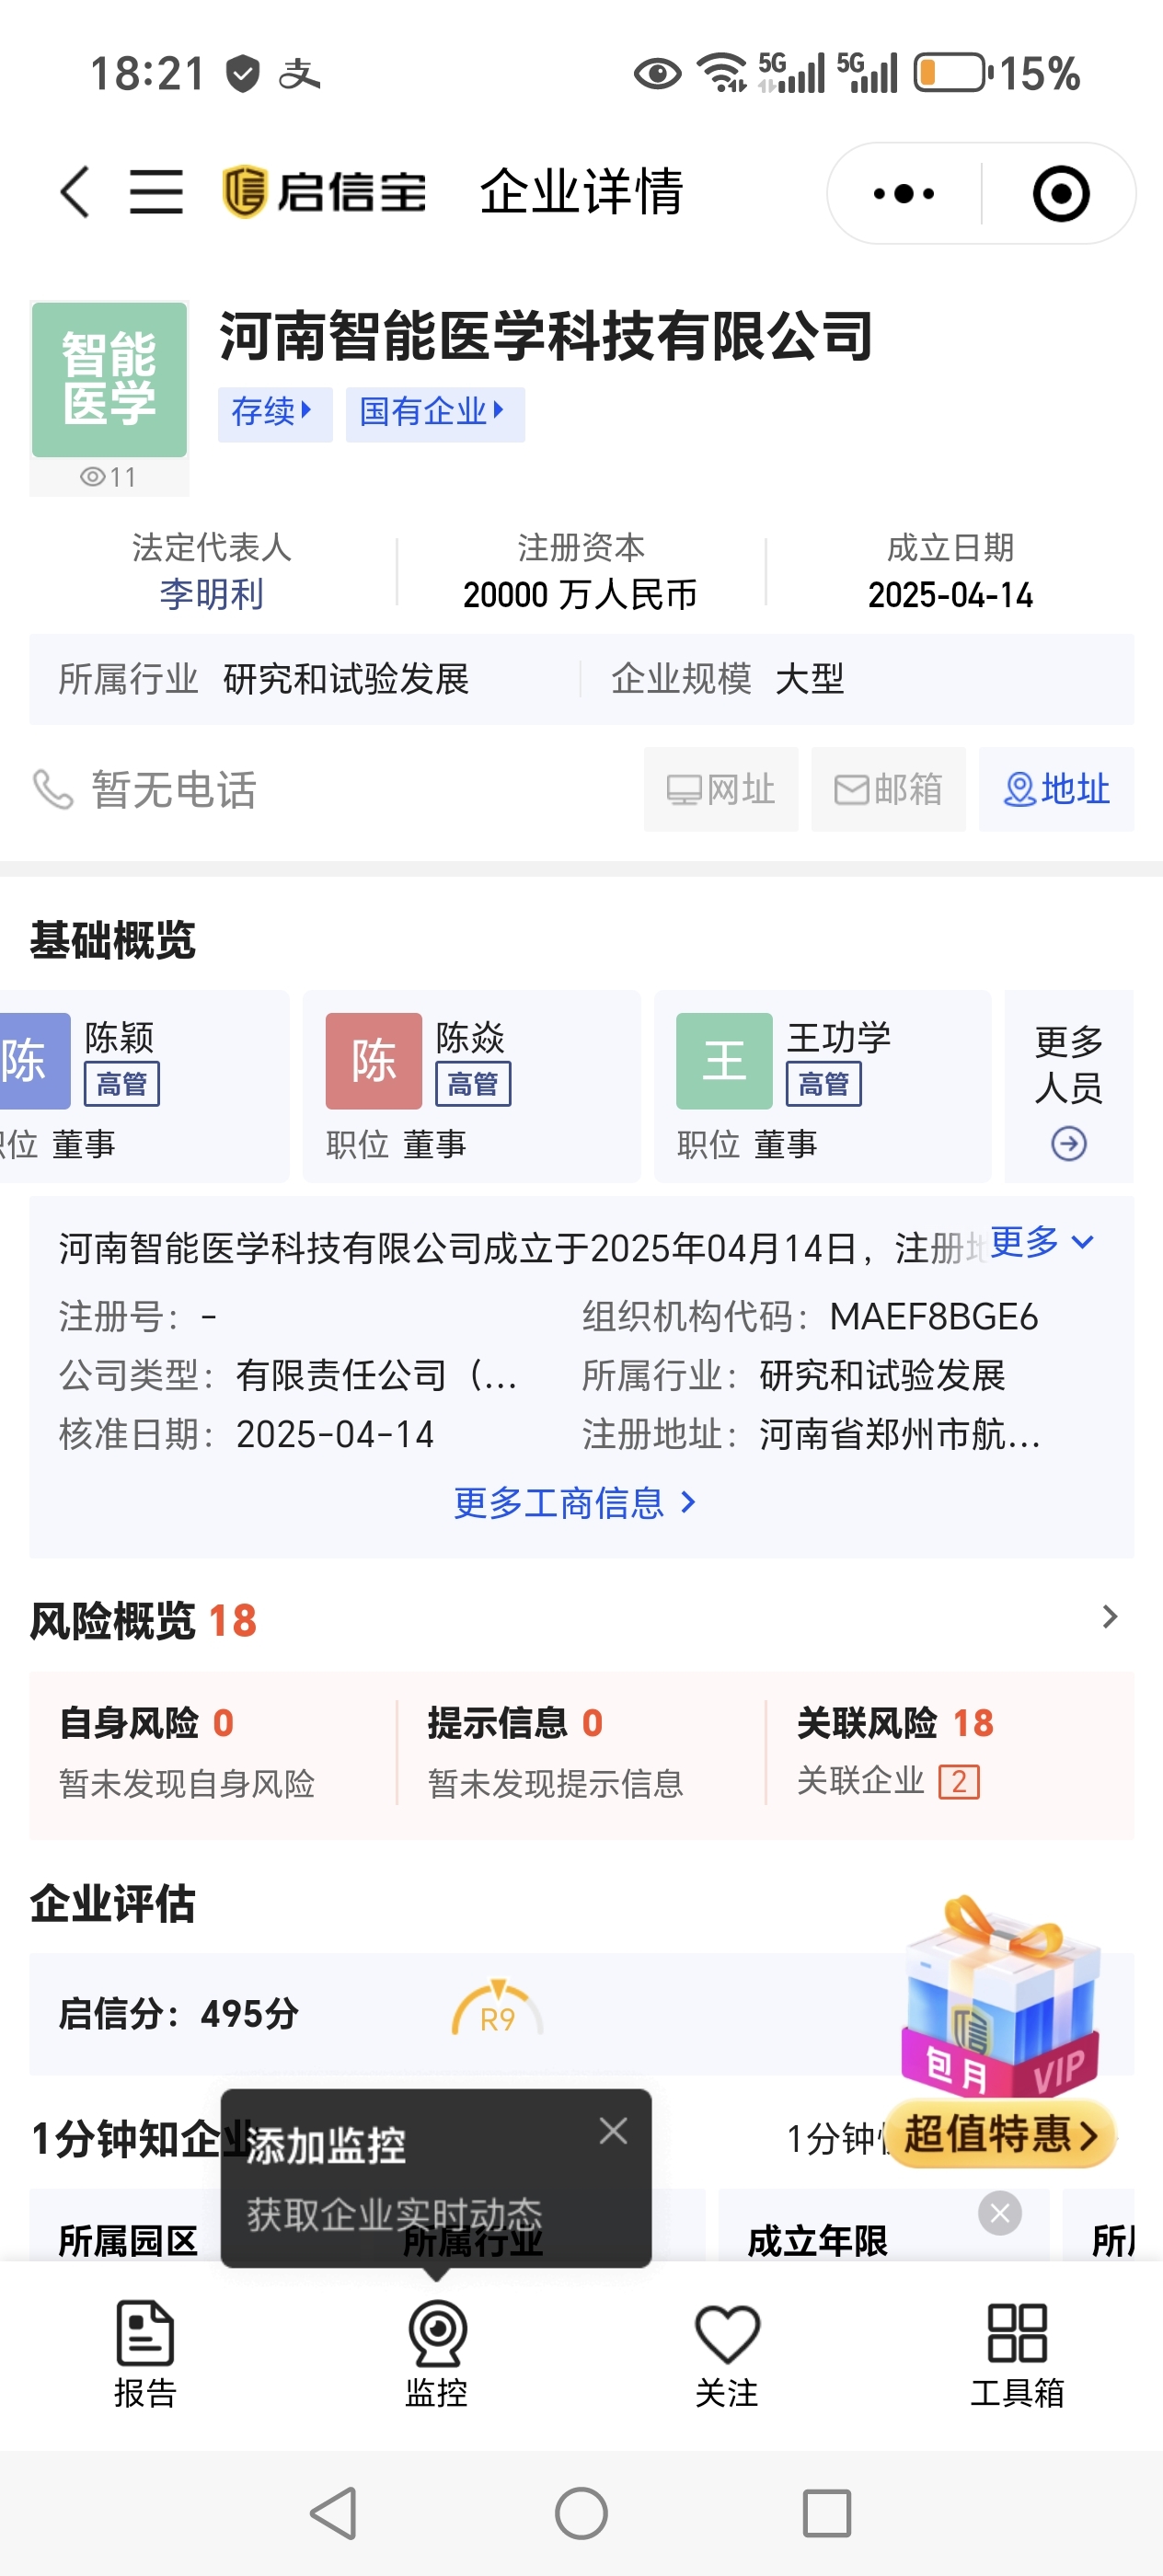The width and height of the screenshot is (1163, 2576).
Task: Open the 地址 address button
Action: coord(1056,789)
